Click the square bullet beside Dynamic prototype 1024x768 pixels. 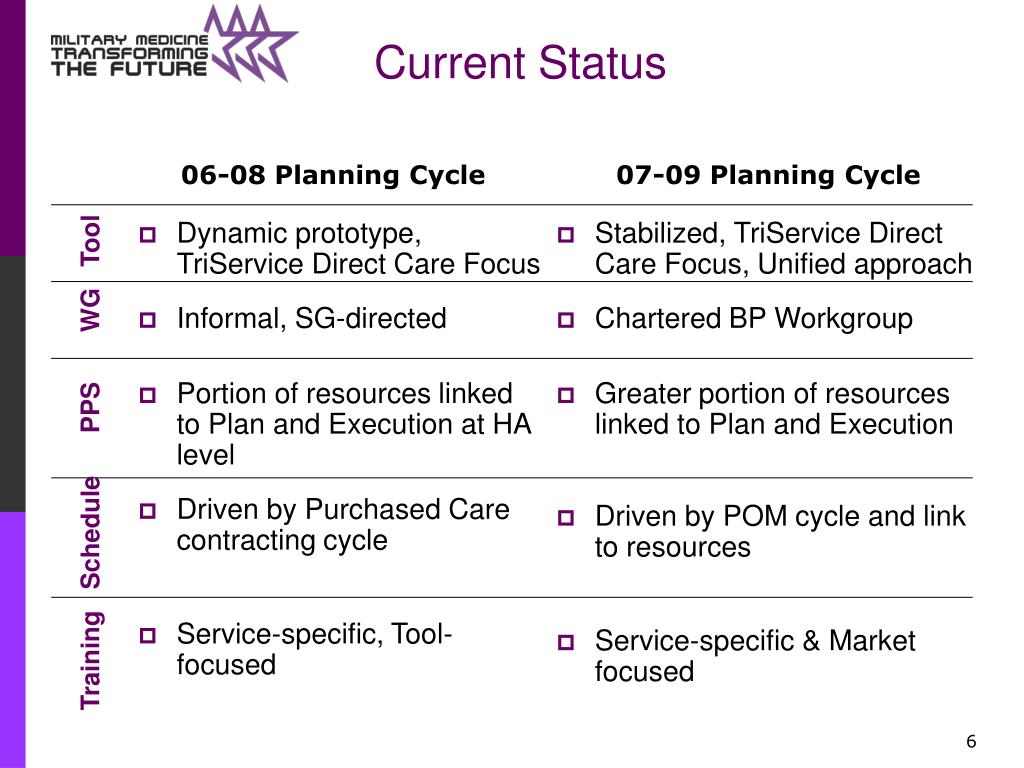coord(148,234)
